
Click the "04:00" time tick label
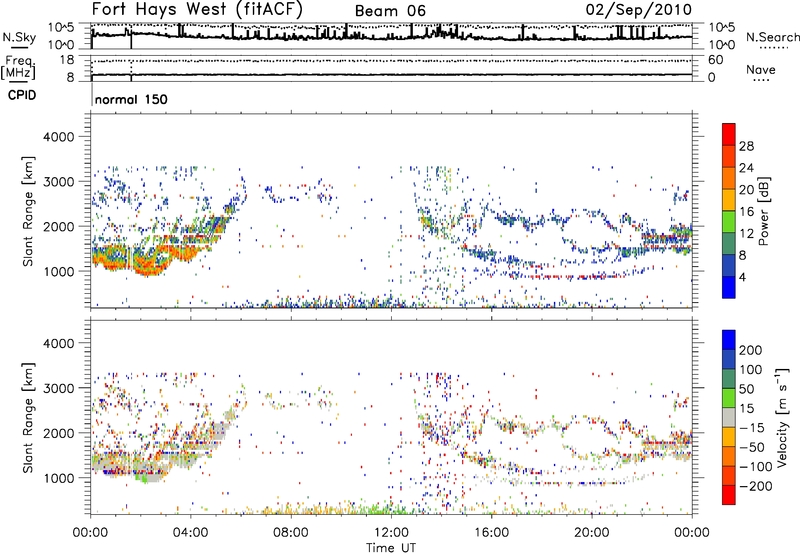[190, 533]
